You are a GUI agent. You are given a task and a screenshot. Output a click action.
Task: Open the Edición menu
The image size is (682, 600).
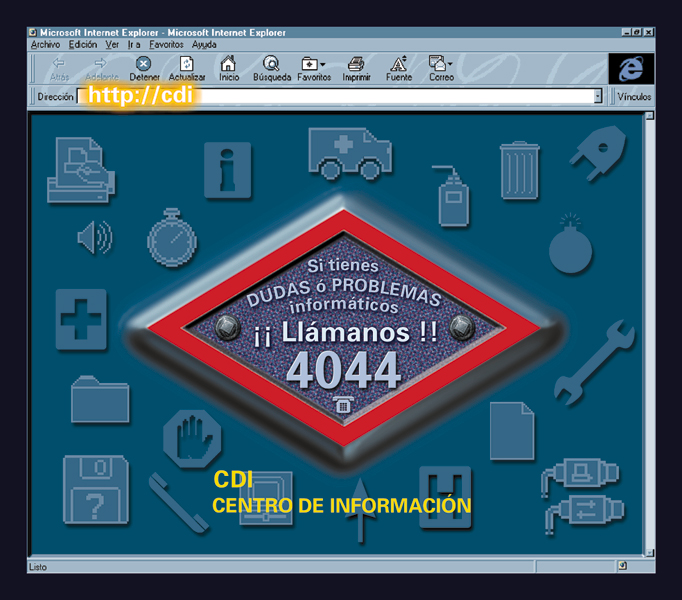point(83,45)
